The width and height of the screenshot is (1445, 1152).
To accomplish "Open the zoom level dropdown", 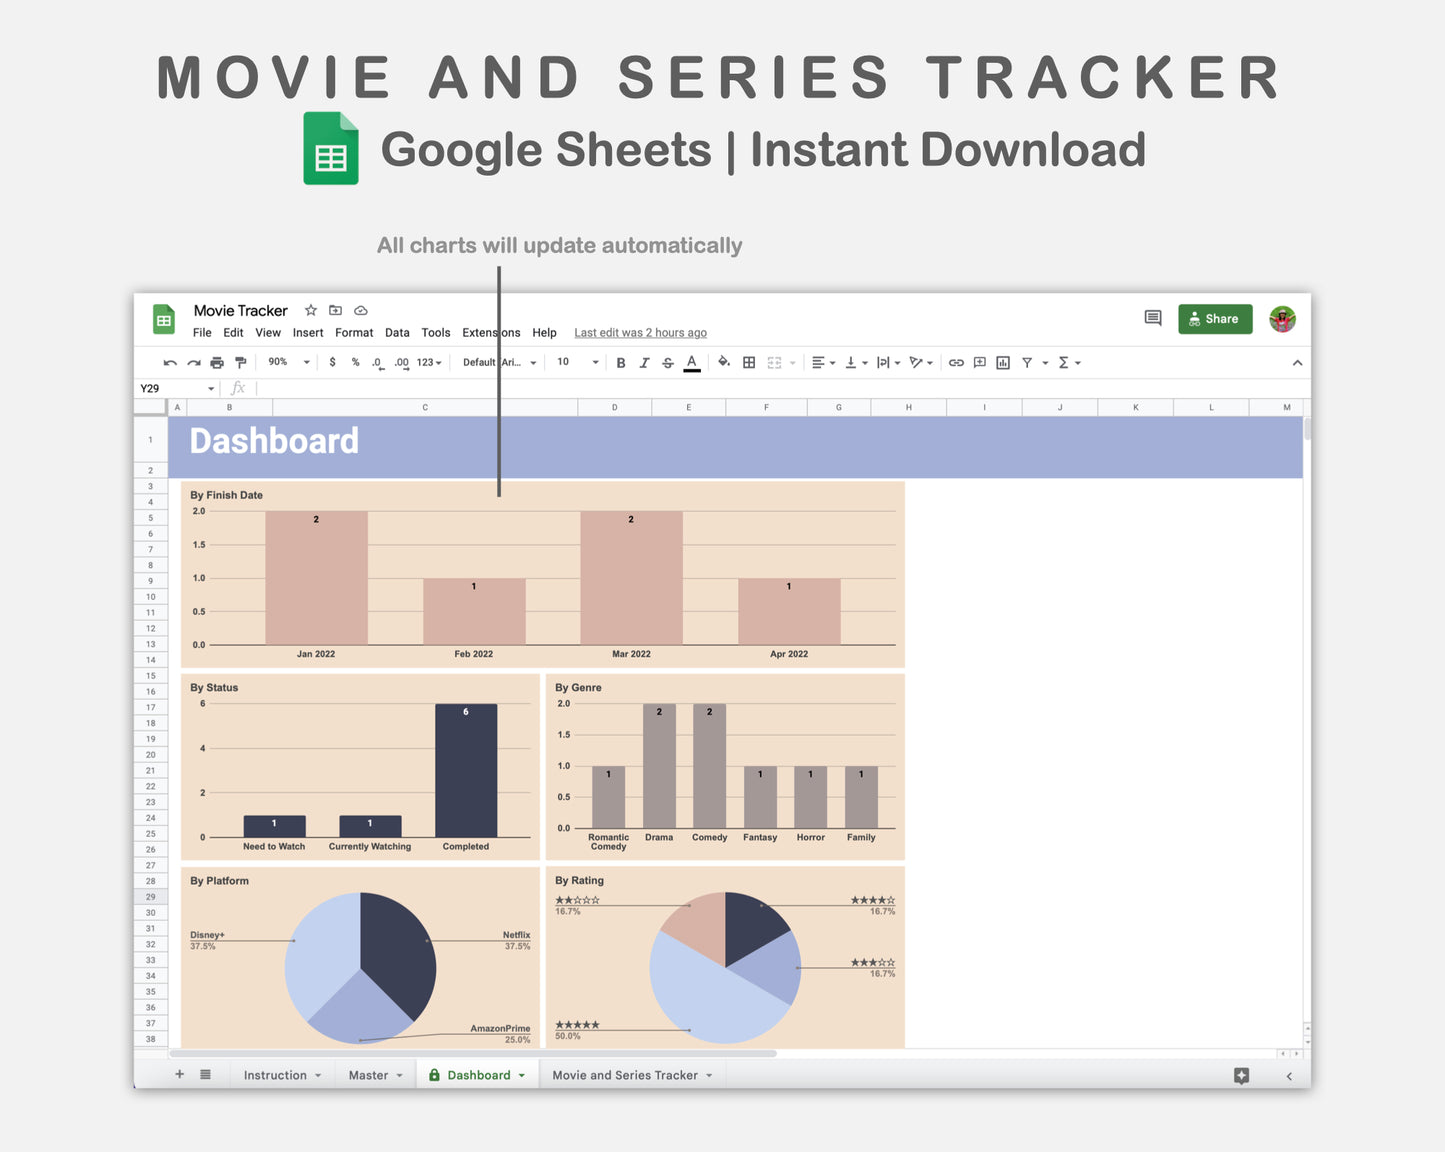I will pyautogui.click(x=289, y=363).
